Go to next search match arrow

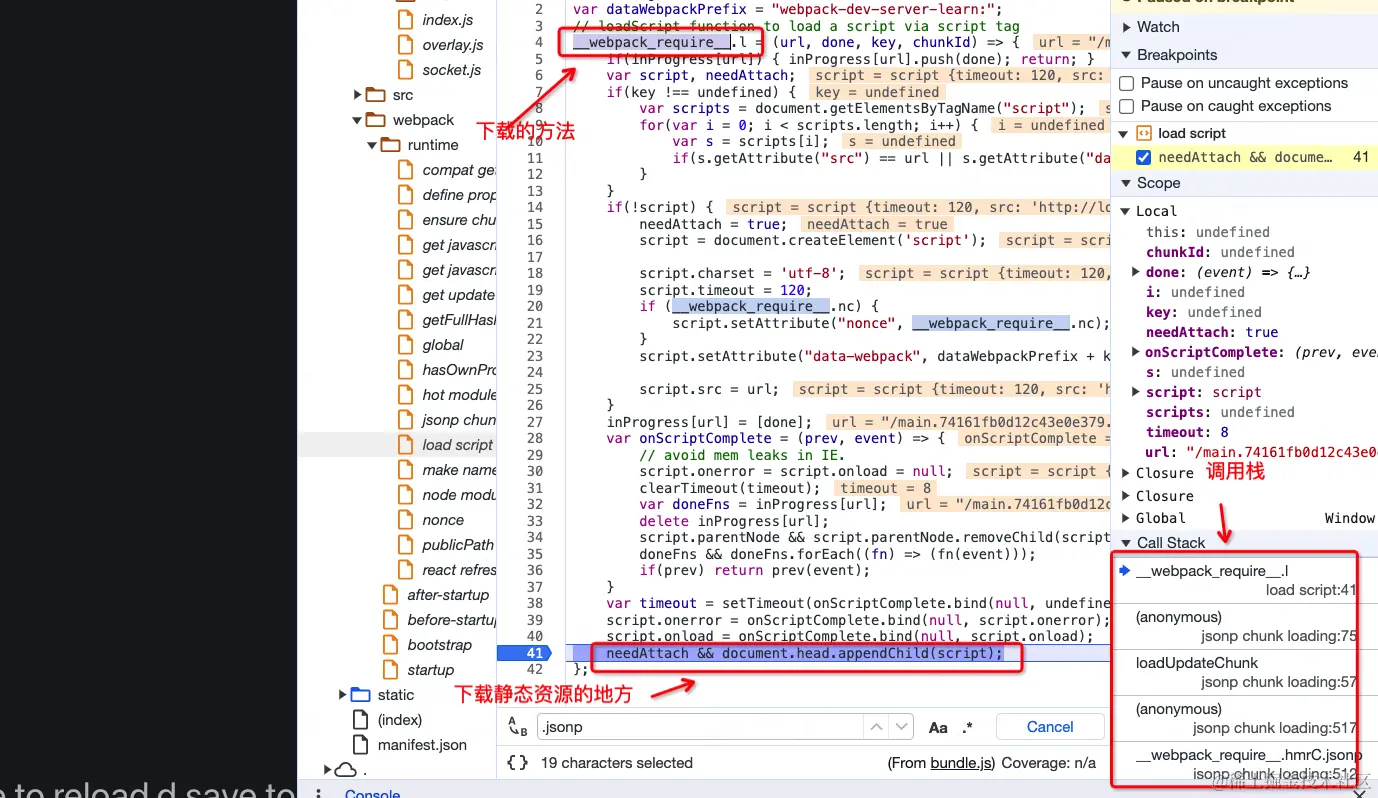point(902,727)
